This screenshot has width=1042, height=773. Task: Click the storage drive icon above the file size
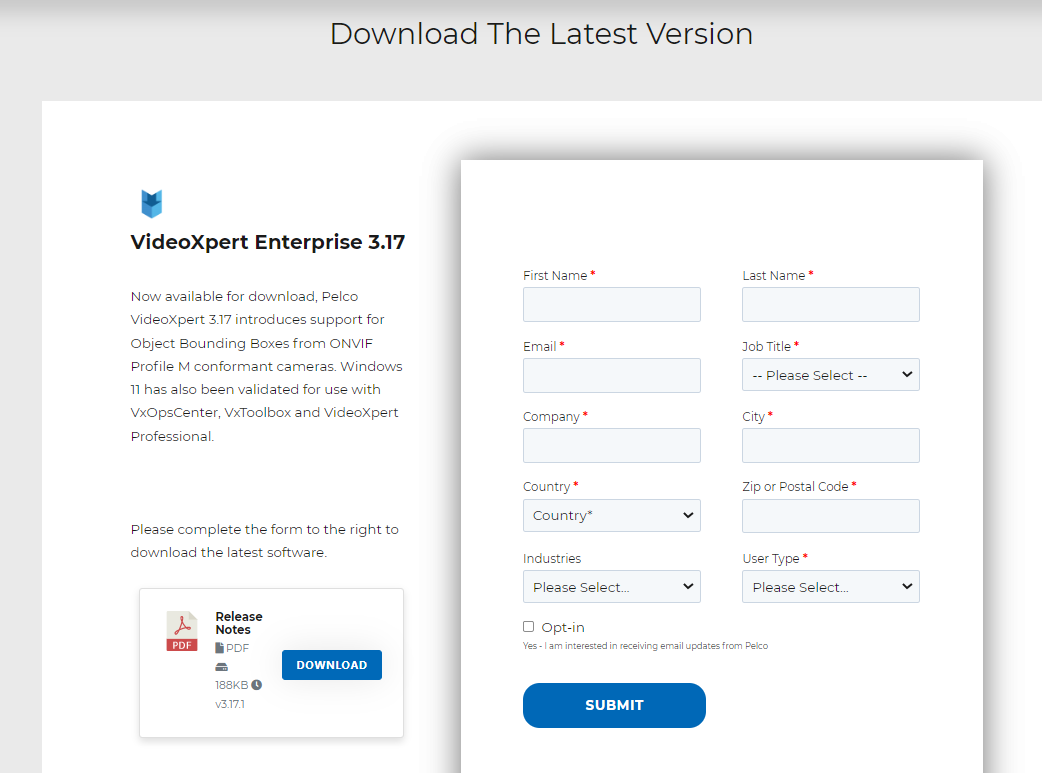point(220,666)
